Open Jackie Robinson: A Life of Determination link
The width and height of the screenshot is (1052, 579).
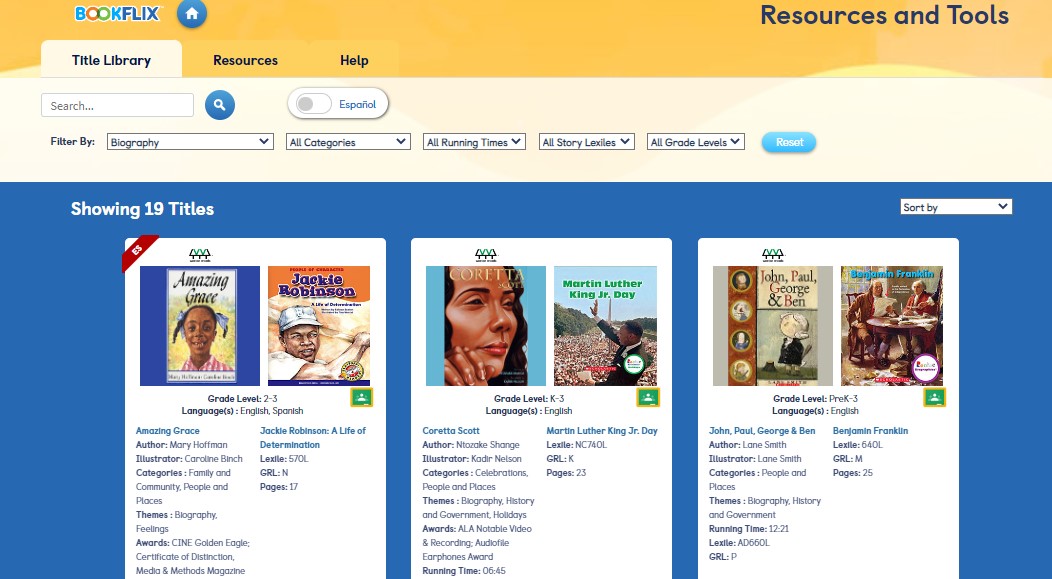click(x=313, y=437)
